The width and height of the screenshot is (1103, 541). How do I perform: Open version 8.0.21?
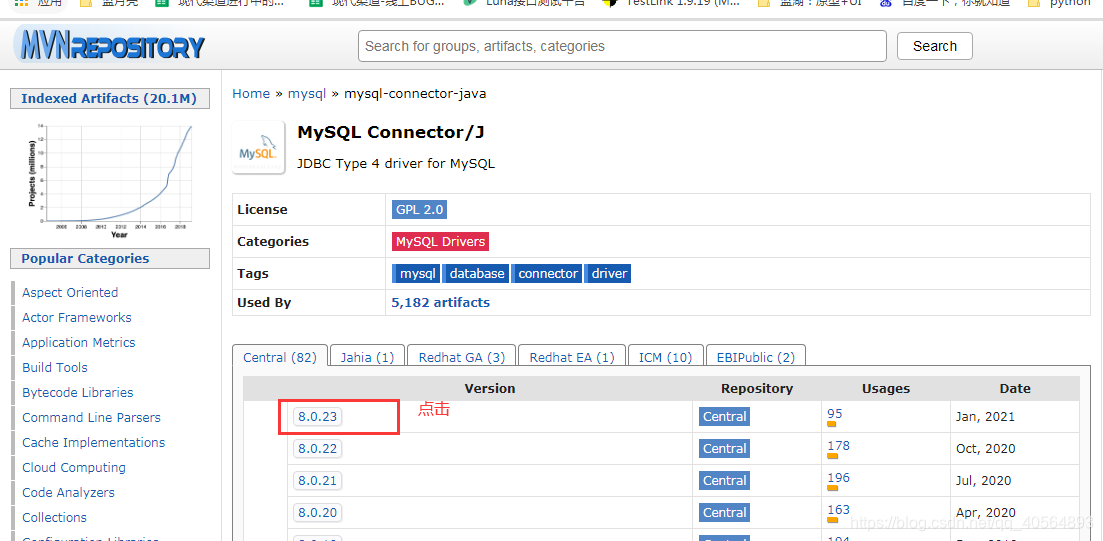coord(317,481)
